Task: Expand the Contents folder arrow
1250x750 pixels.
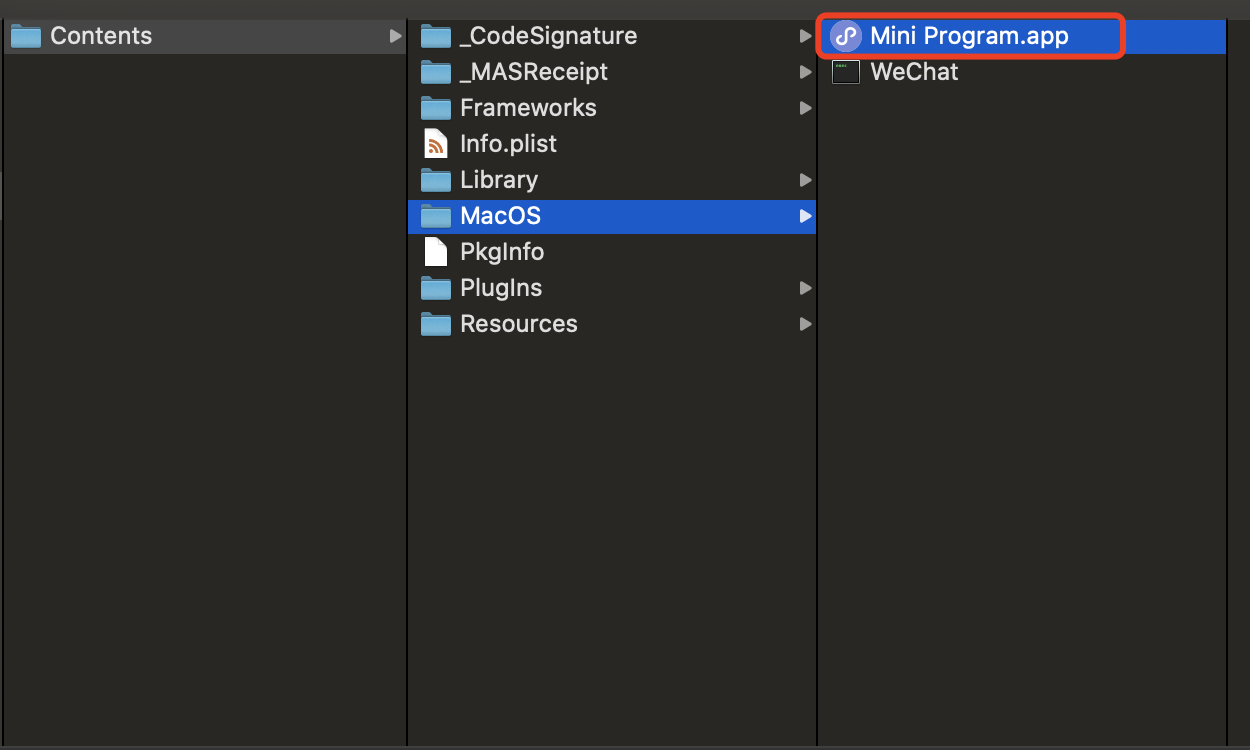Action: [396, 36]
